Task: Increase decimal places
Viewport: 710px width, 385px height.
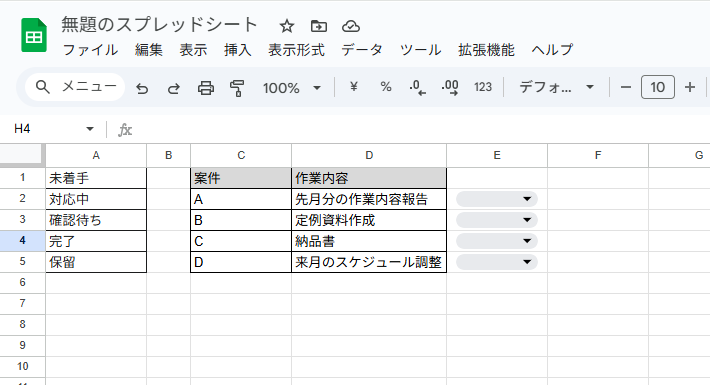Action: [450, 87]
